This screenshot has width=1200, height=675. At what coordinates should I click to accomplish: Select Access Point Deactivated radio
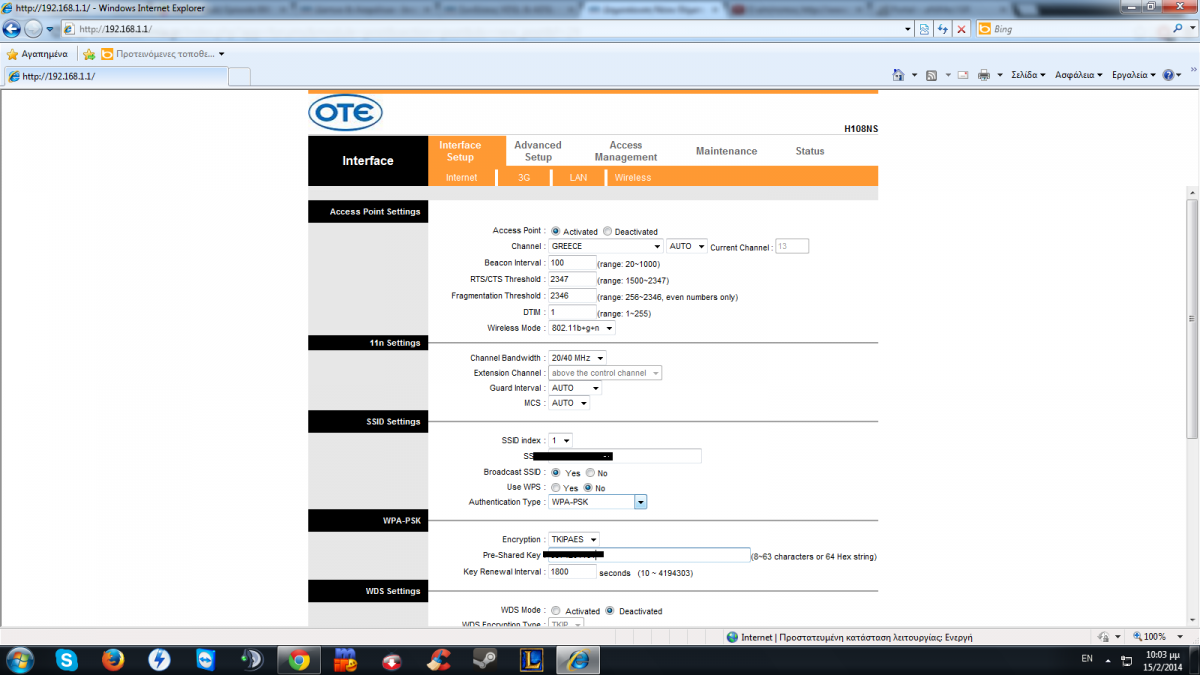(607, 231)
